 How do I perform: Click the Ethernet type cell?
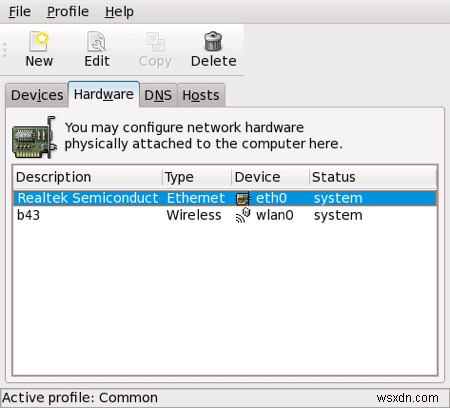coord(196,198)
